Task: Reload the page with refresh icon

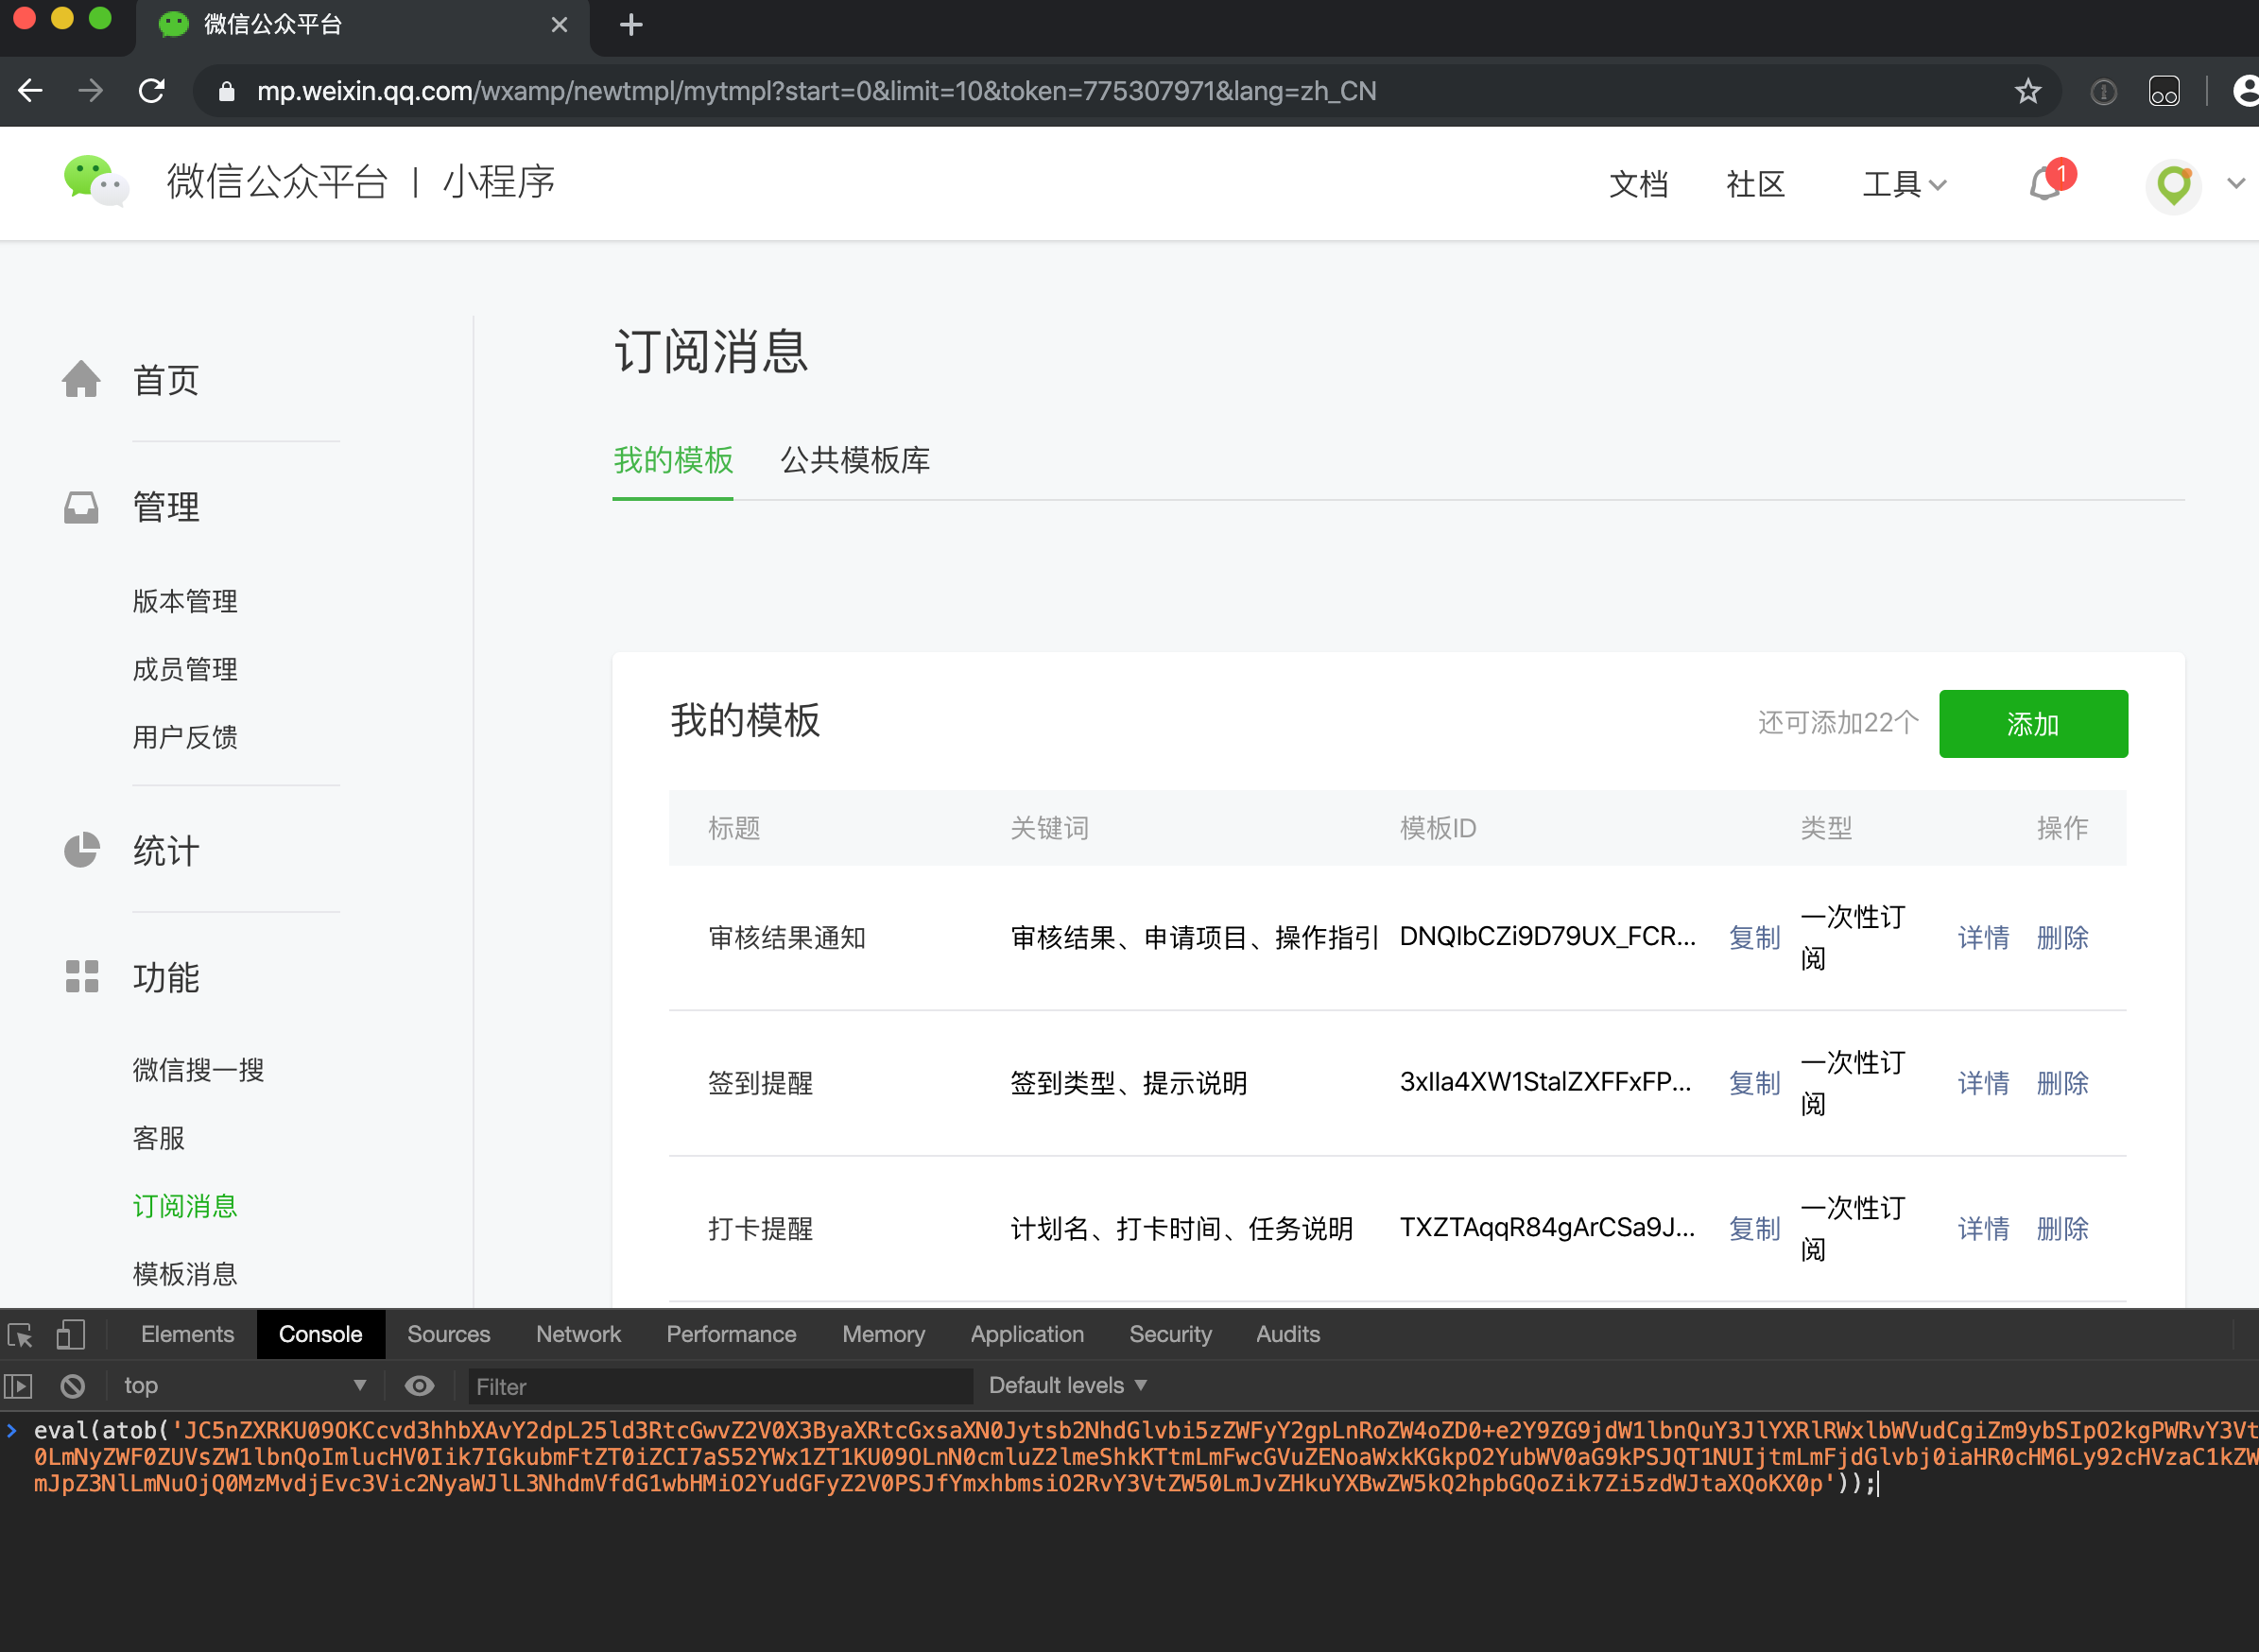Action: coord(152,91)
